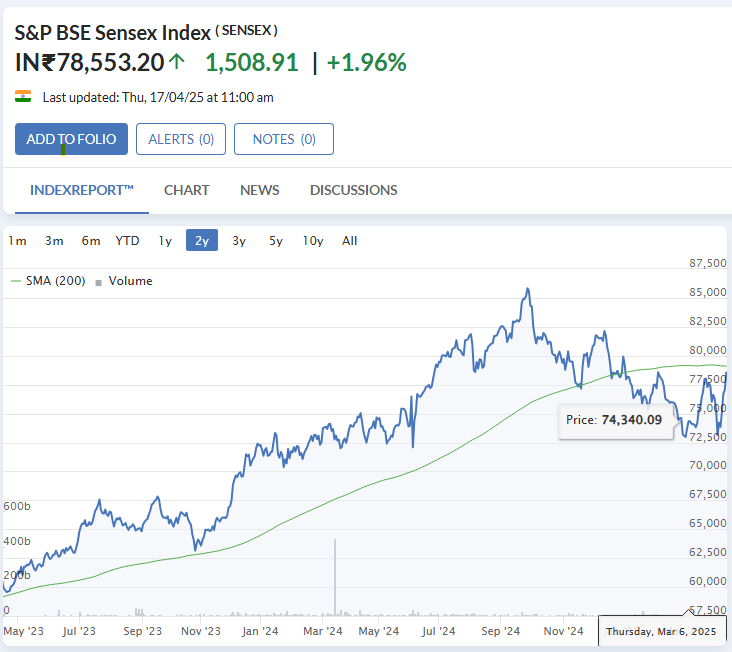The image size is (732, 652).
Task: Switch to the INDEXREPORT tab
Action: click(x=82, y=190)
